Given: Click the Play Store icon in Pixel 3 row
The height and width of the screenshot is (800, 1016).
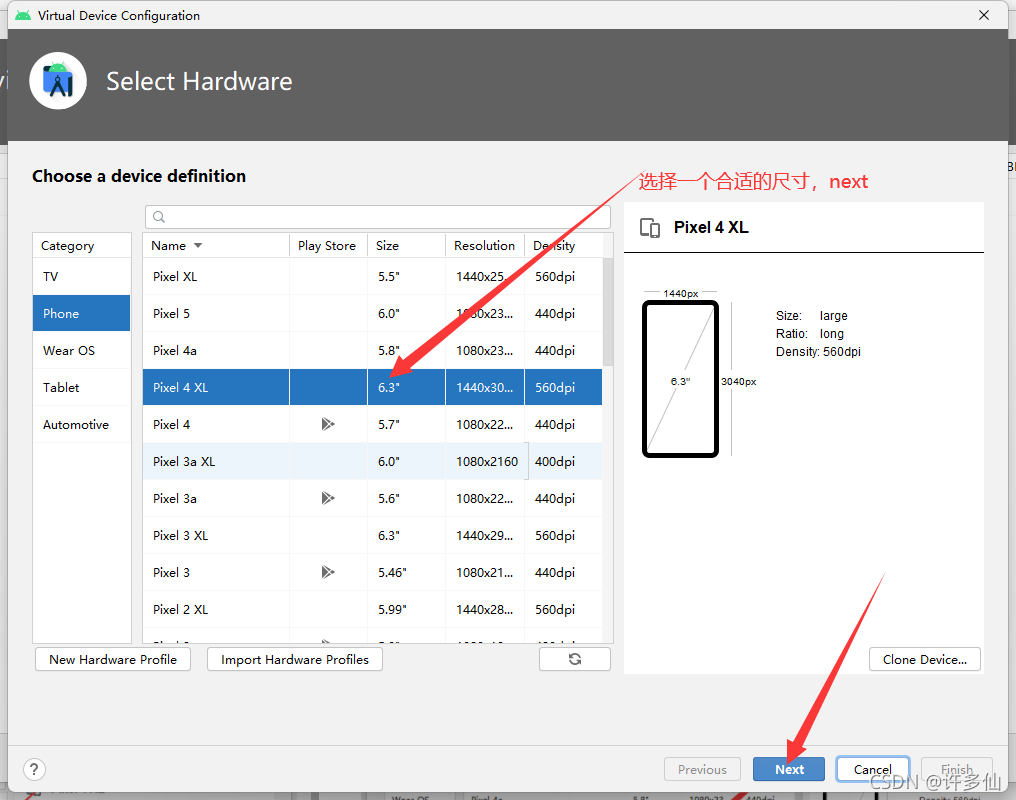Looking at the screenshot, I should [328, 572].
